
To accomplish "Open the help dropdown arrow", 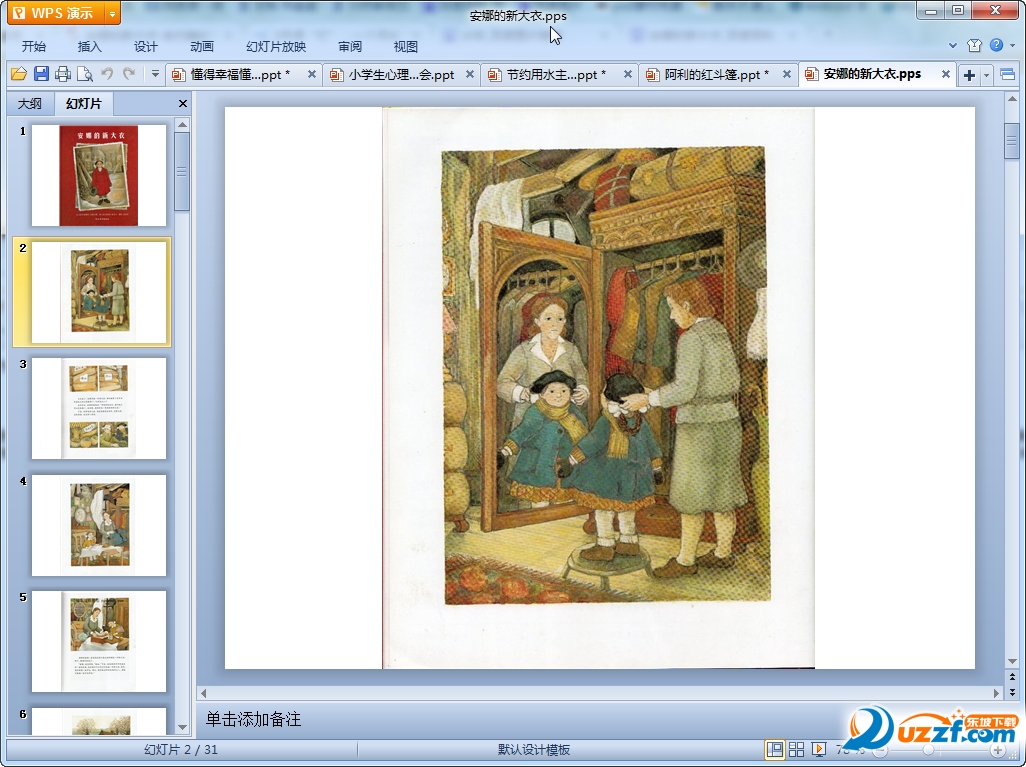I will click(1013, 45).
